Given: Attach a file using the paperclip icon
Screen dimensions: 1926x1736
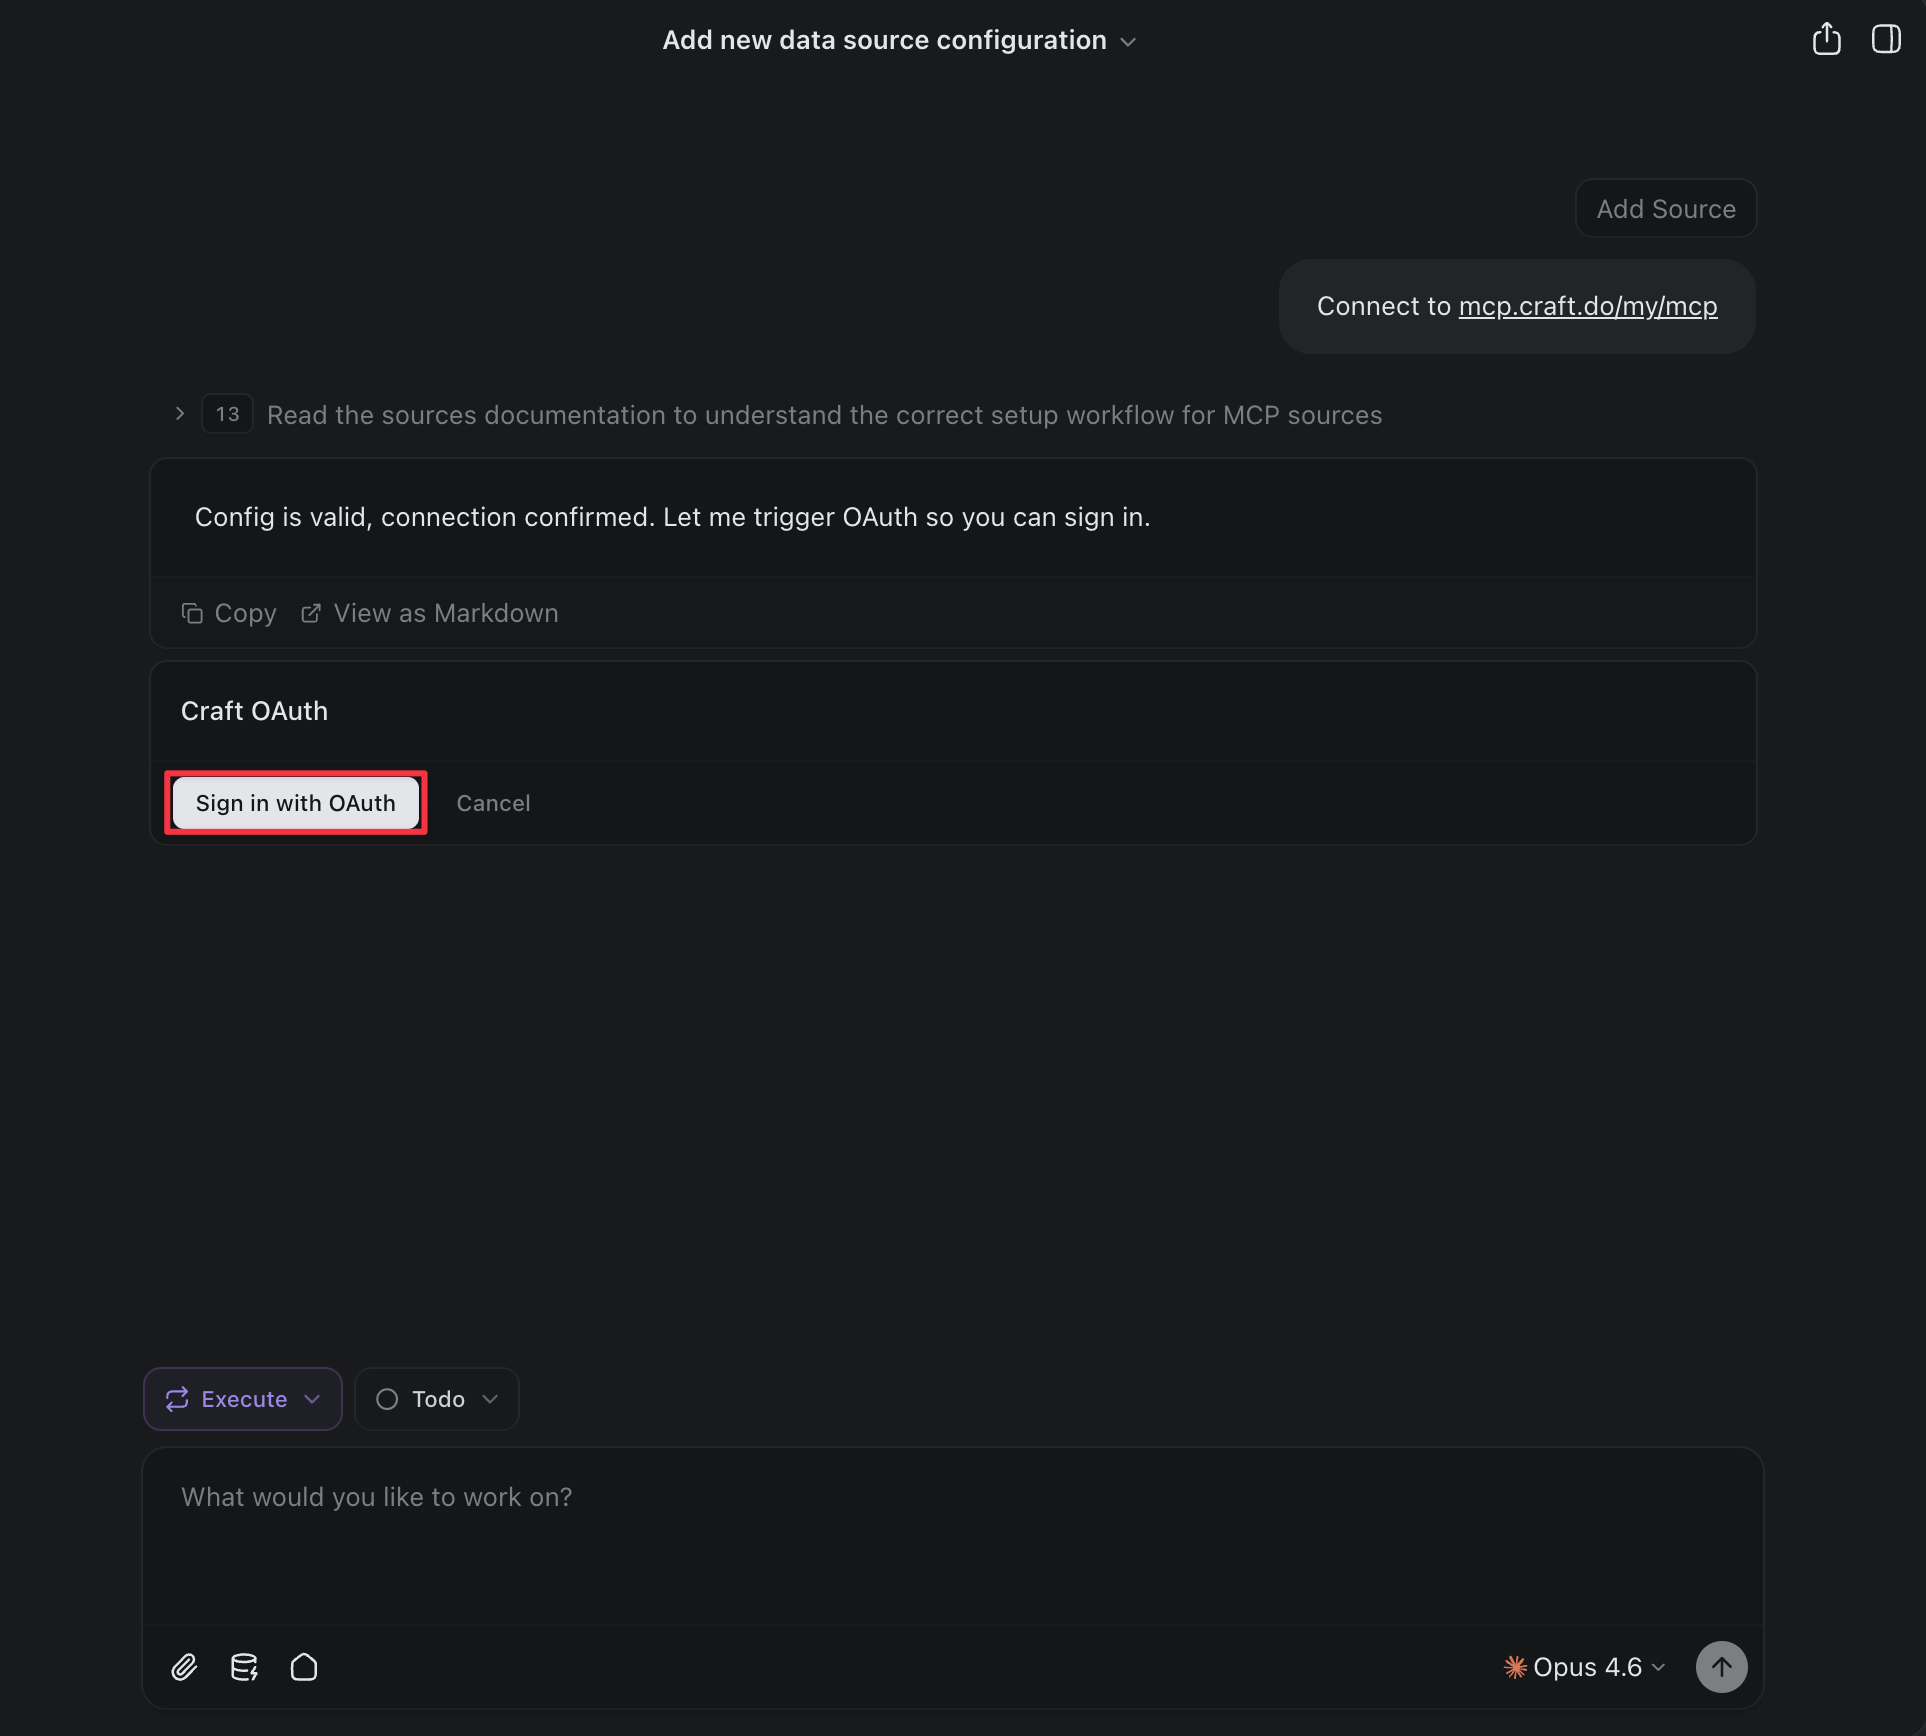Looking at the screenshot, I should 184,1666.
